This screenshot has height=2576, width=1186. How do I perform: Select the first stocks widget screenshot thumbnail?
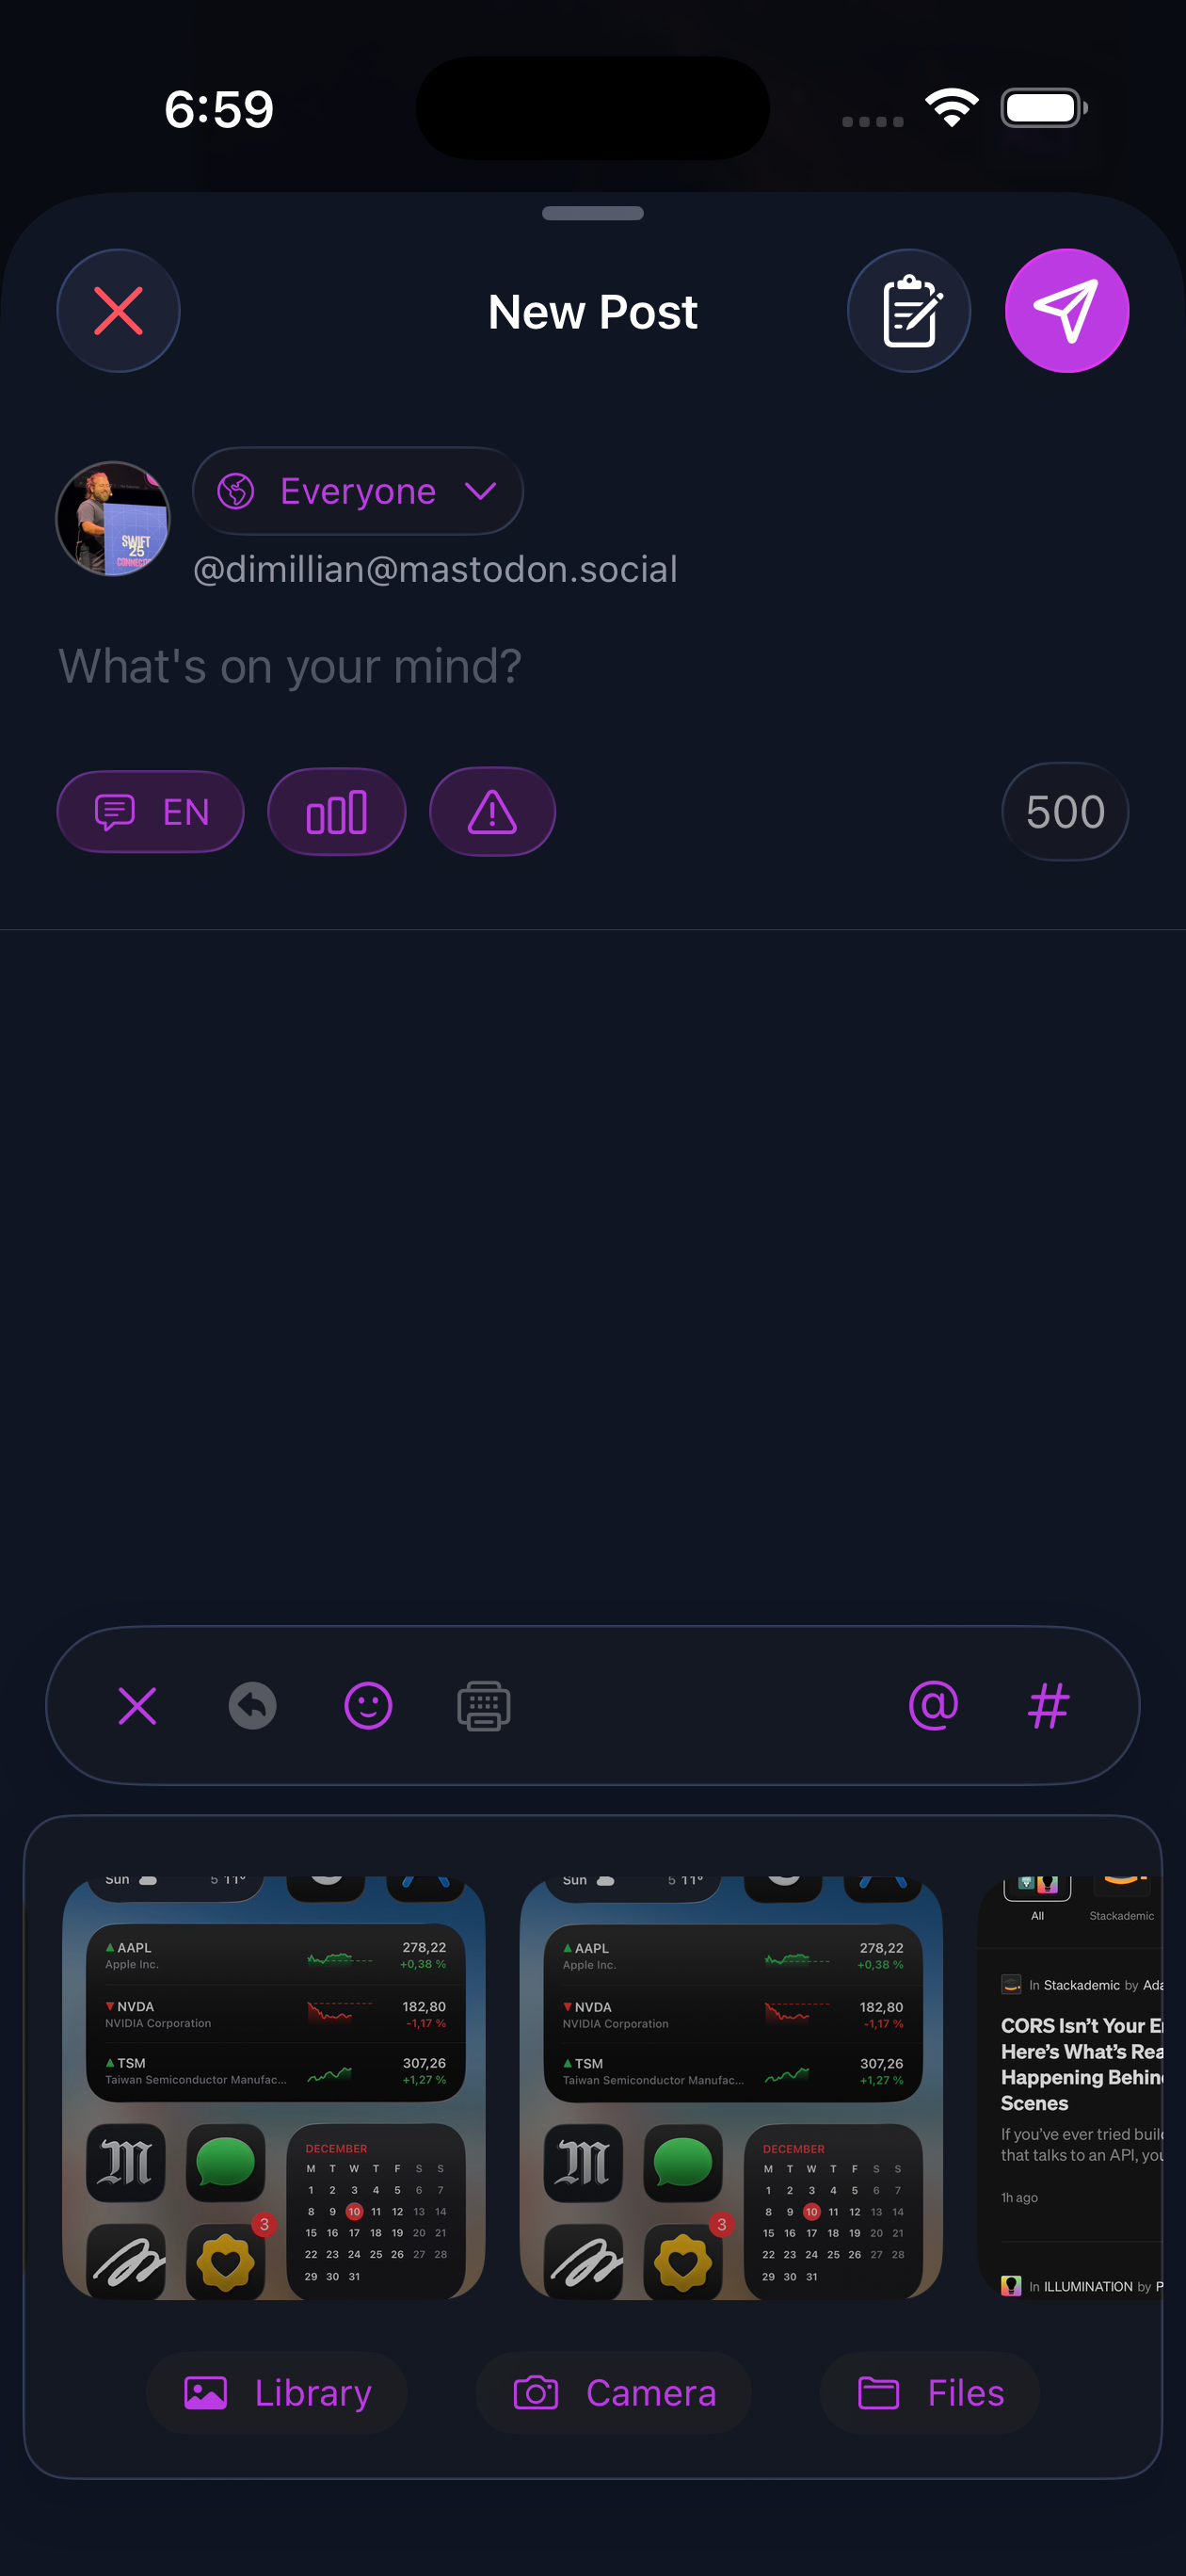pyautogui.click(x=273, y=2088)
